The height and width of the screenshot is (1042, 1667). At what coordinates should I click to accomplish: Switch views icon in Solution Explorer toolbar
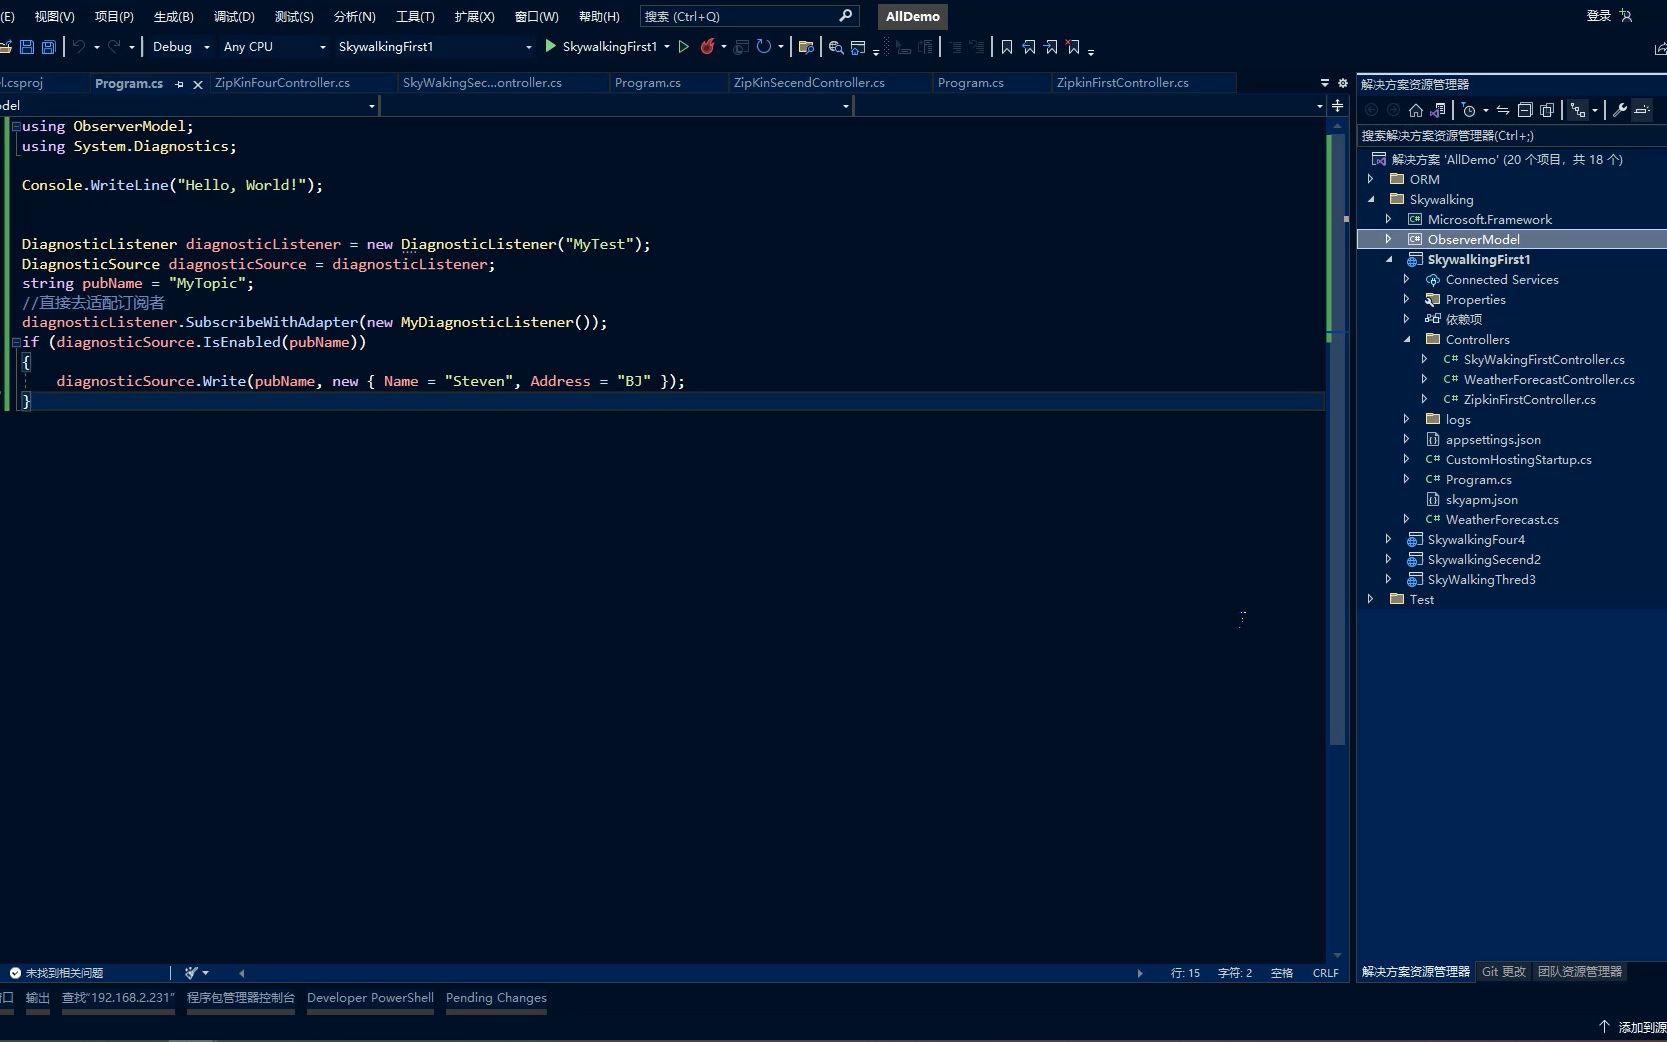(x=1438, y=110)
